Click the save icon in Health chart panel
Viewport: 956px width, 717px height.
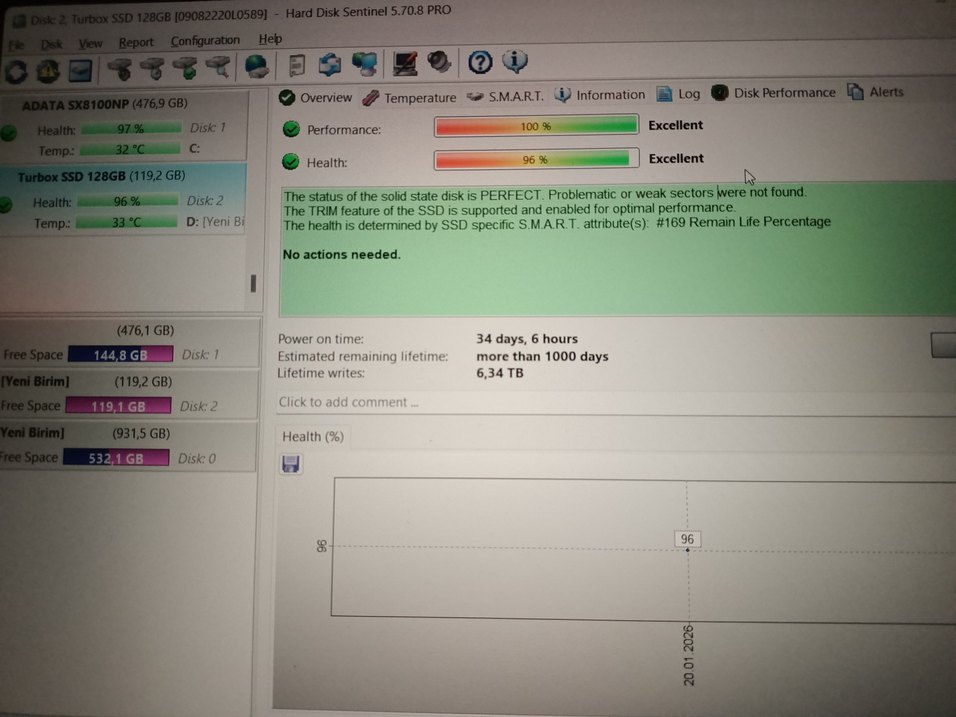[290, 463]
